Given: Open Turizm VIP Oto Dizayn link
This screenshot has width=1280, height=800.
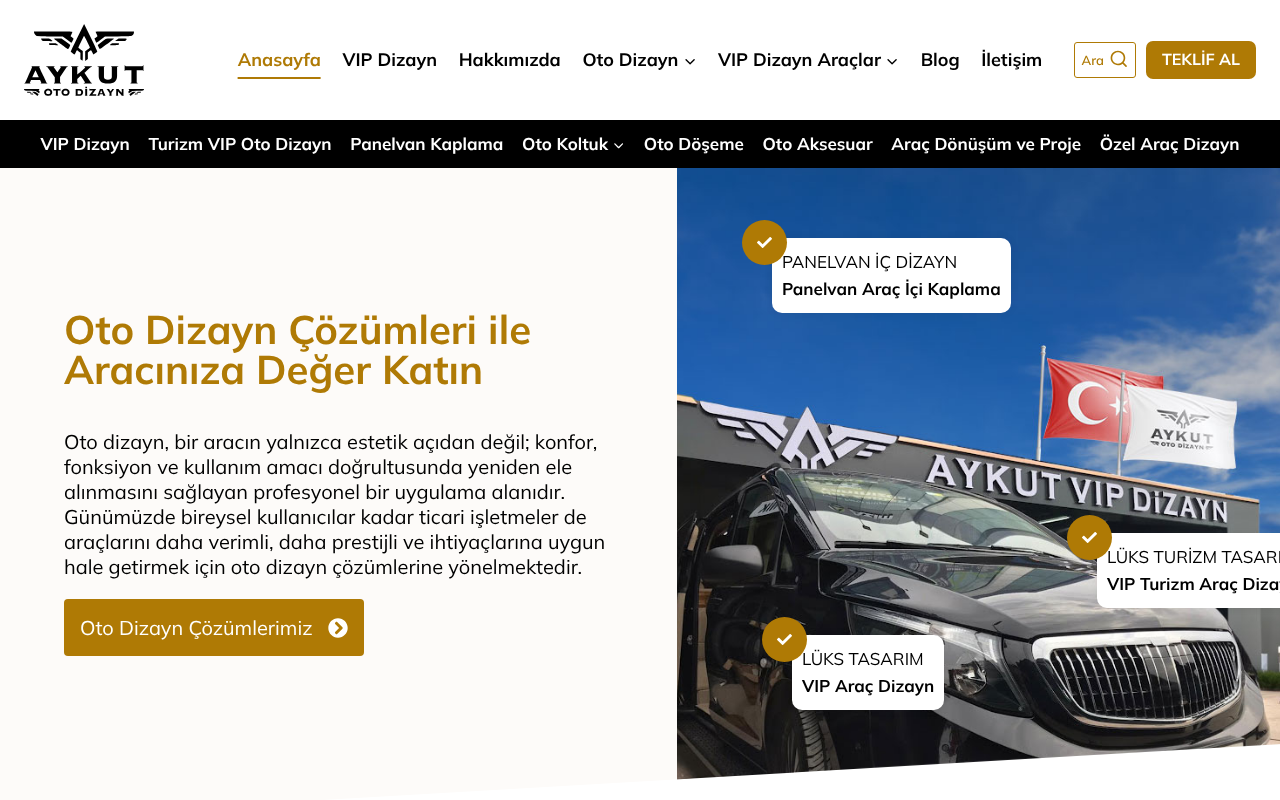Looking at the screenshot, I should [240, 144].
